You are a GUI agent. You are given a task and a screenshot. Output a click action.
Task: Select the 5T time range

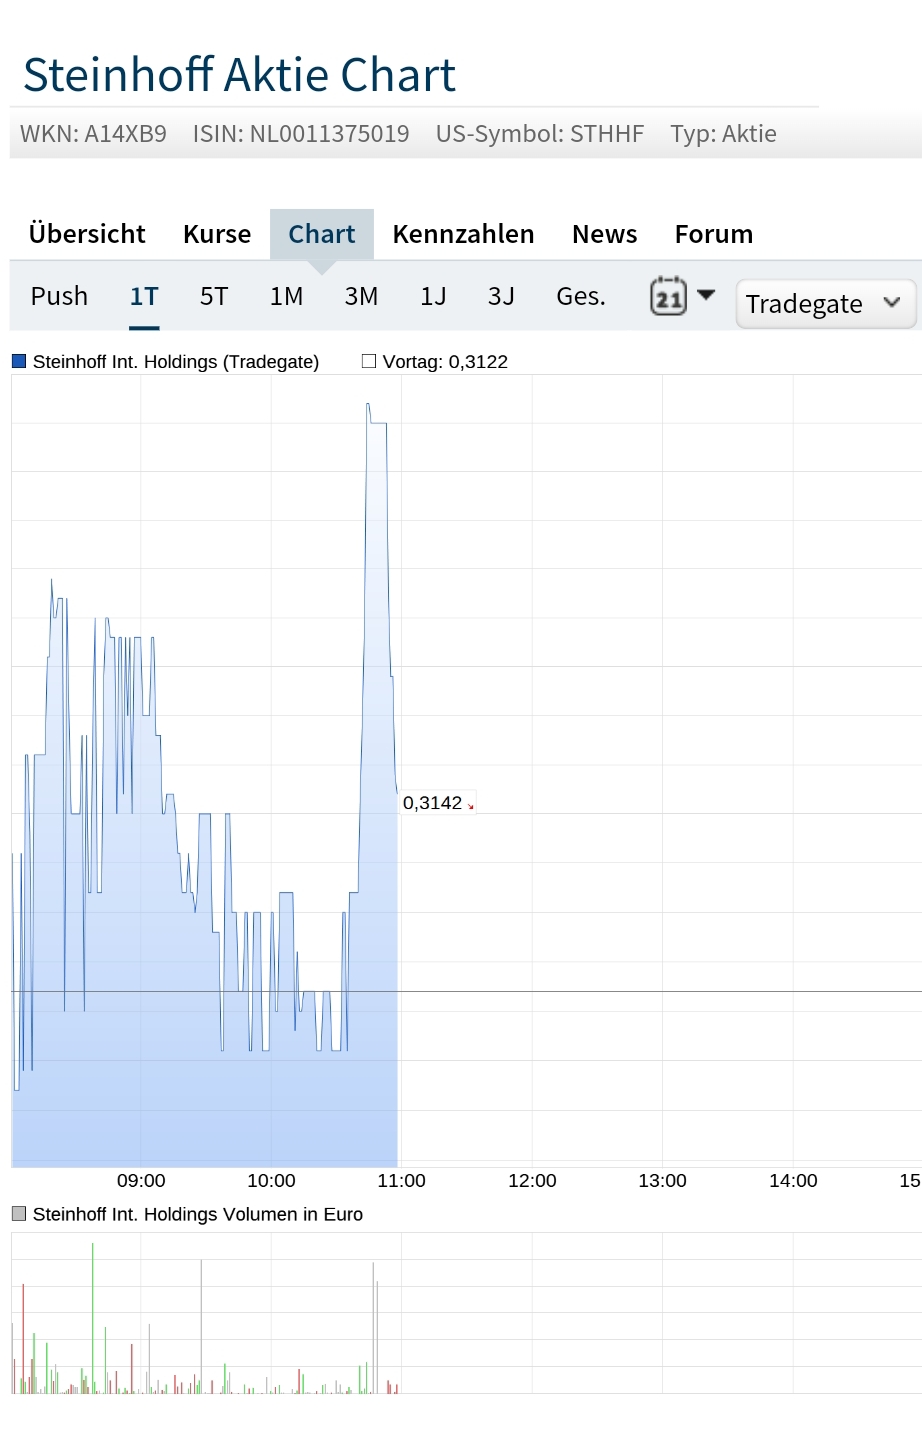coord(212,296)
